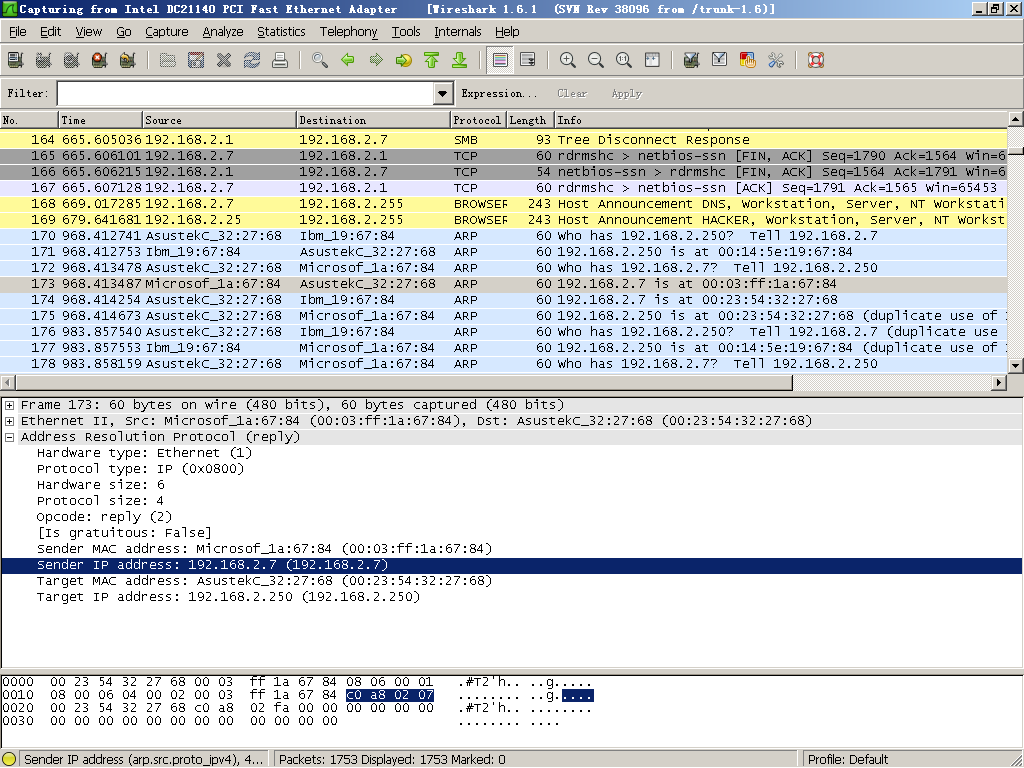Restart the running live capture icon
The width and height of the screenshot is (1024, 768).
(x=128, y=61)
